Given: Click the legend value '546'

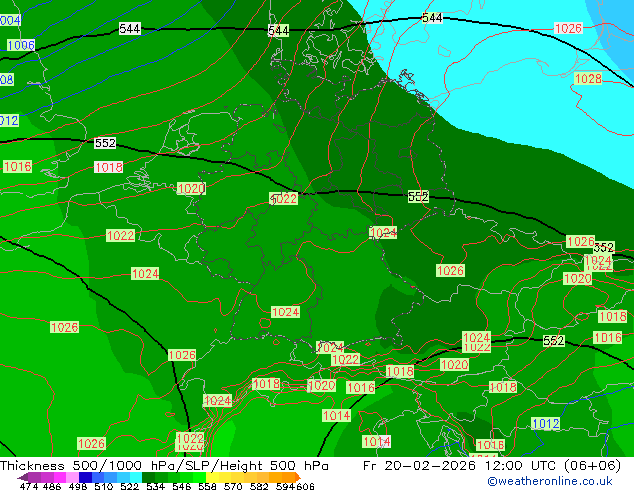Looking at the screenshot, I should pyautogui.click(x=182, y=486).
